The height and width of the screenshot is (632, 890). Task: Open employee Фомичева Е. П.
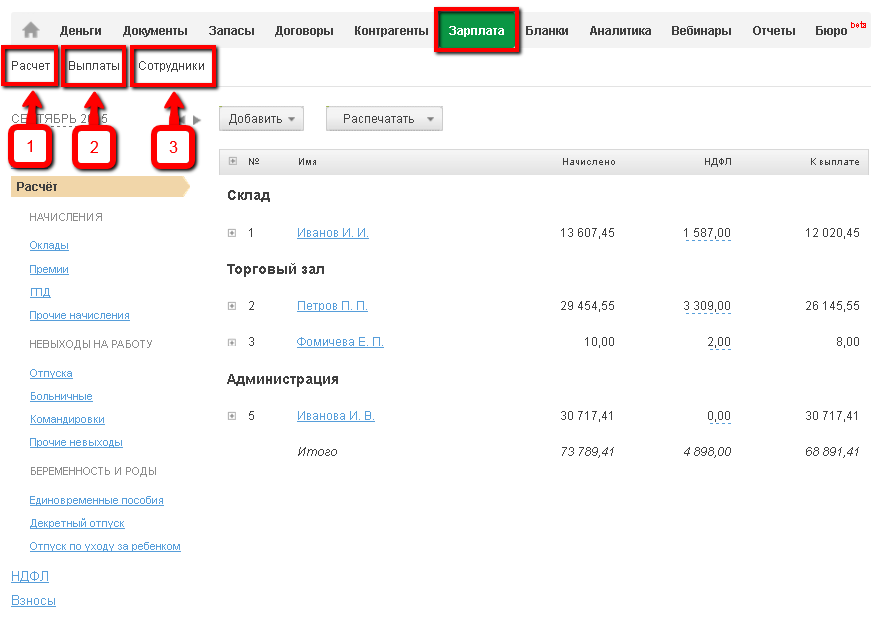click(340, 342)
